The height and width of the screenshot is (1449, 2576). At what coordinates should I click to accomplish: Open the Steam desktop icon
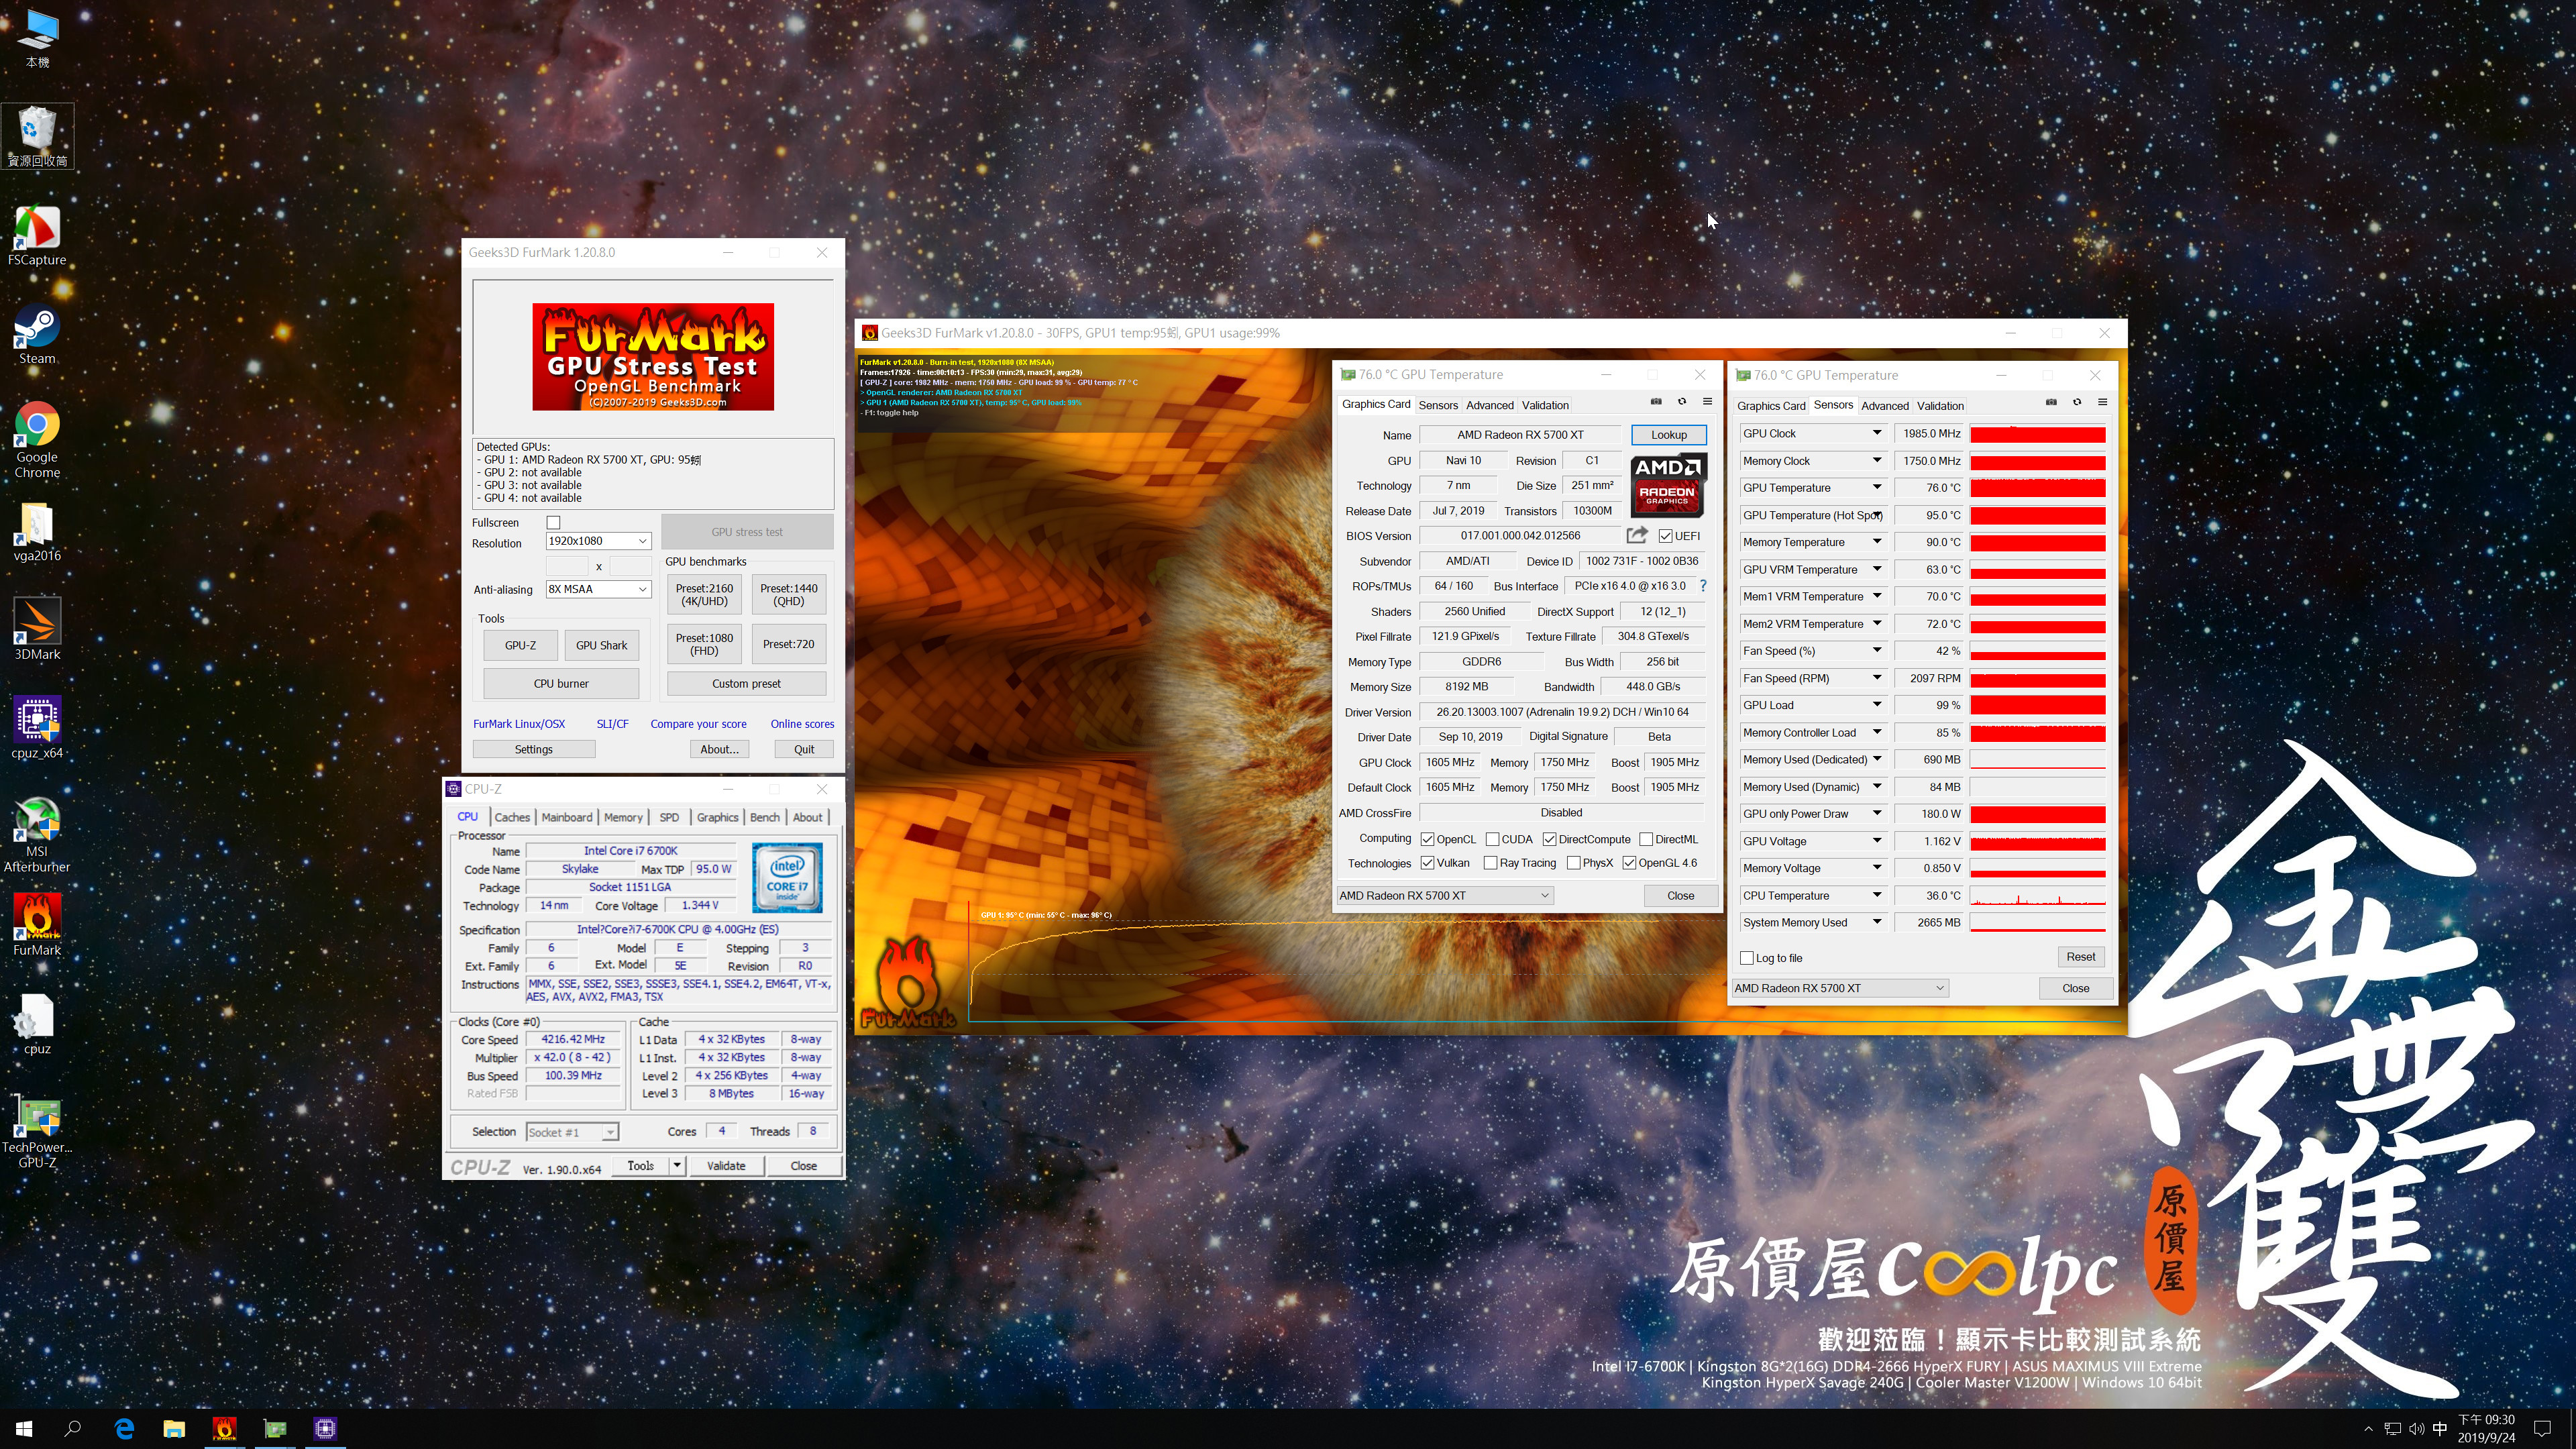[x=37, y=335]
